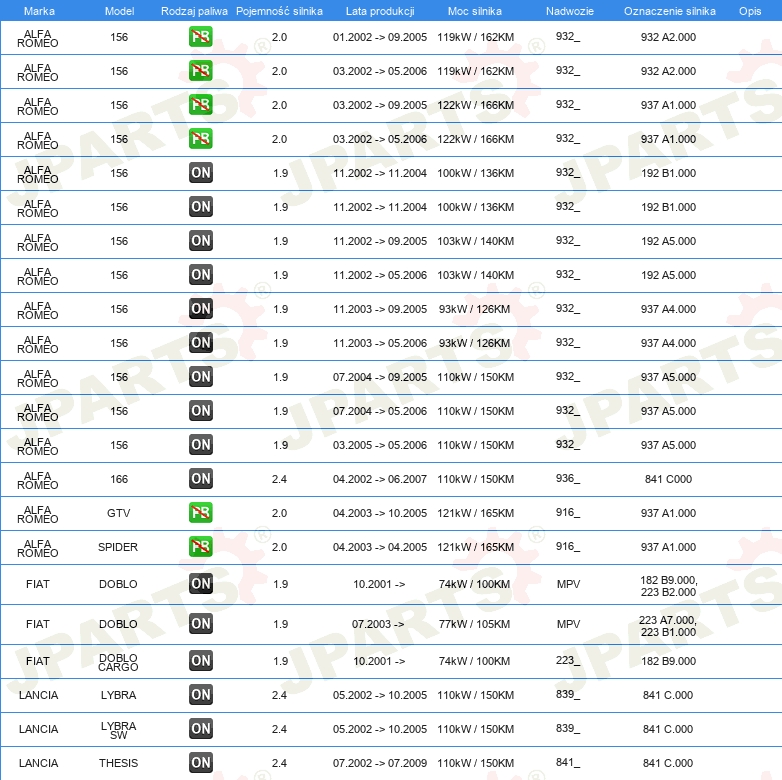Click ON icon of 156 produced 03.2005 -> 05.2006
782x780 pixels.
[201, 445]
